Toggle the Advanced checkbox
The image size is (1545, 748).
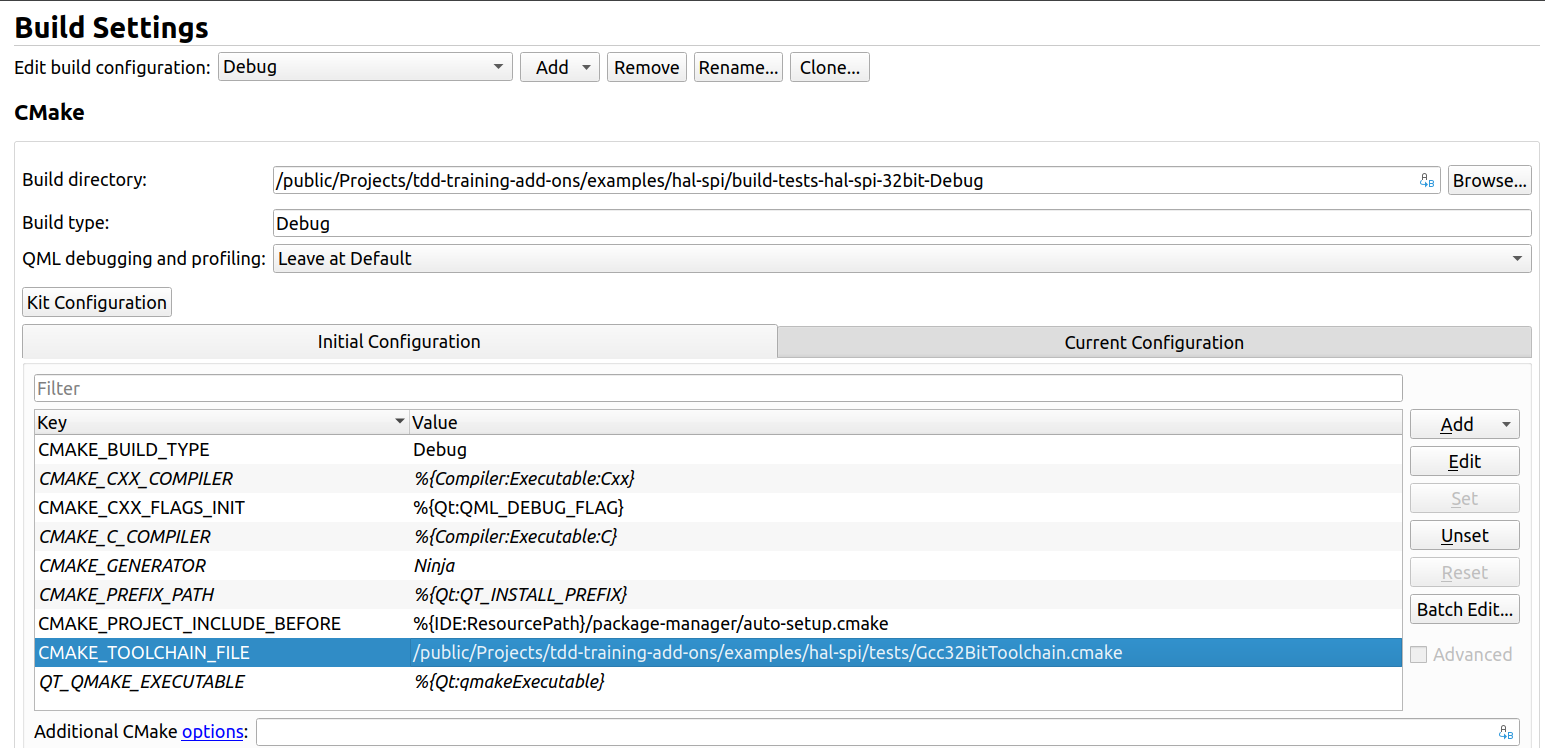click(1418, 655)
